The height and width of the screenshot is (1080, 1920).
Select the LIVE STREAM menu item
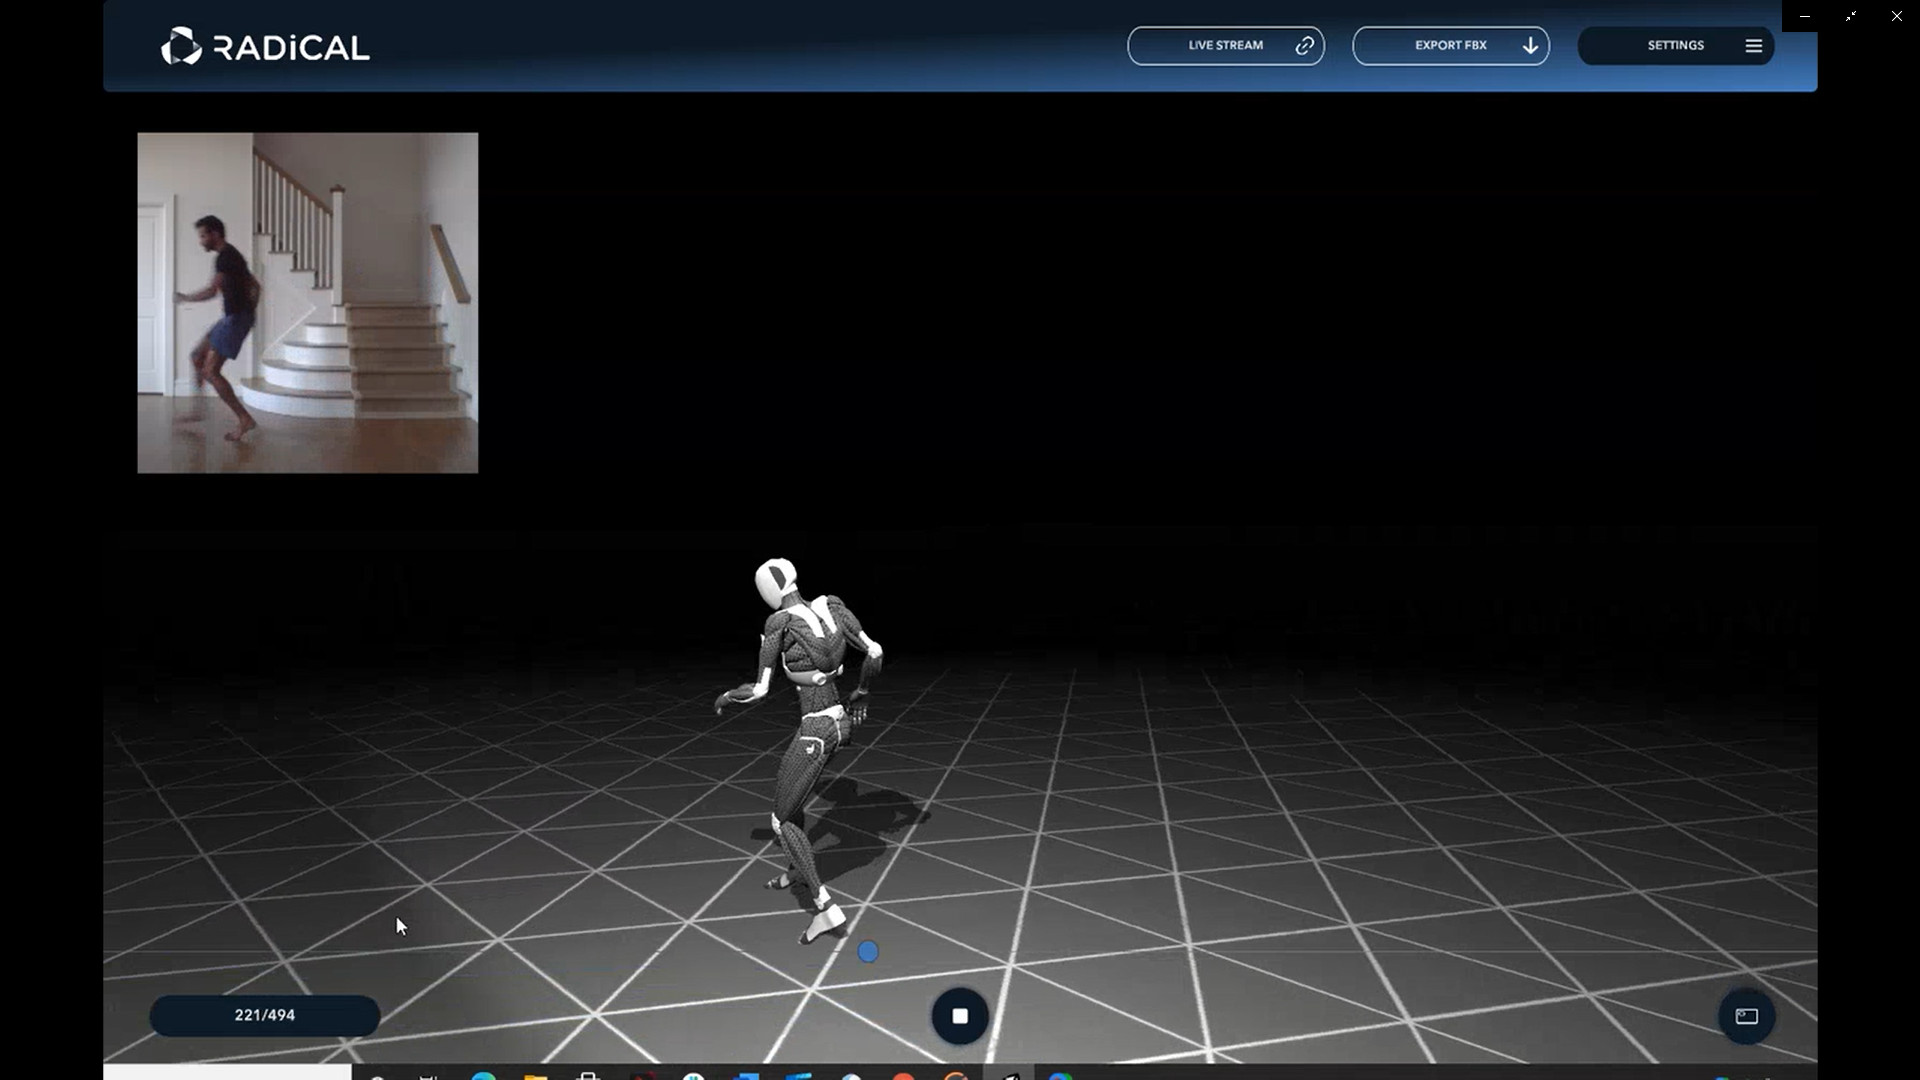click(x=1226, y=45)
